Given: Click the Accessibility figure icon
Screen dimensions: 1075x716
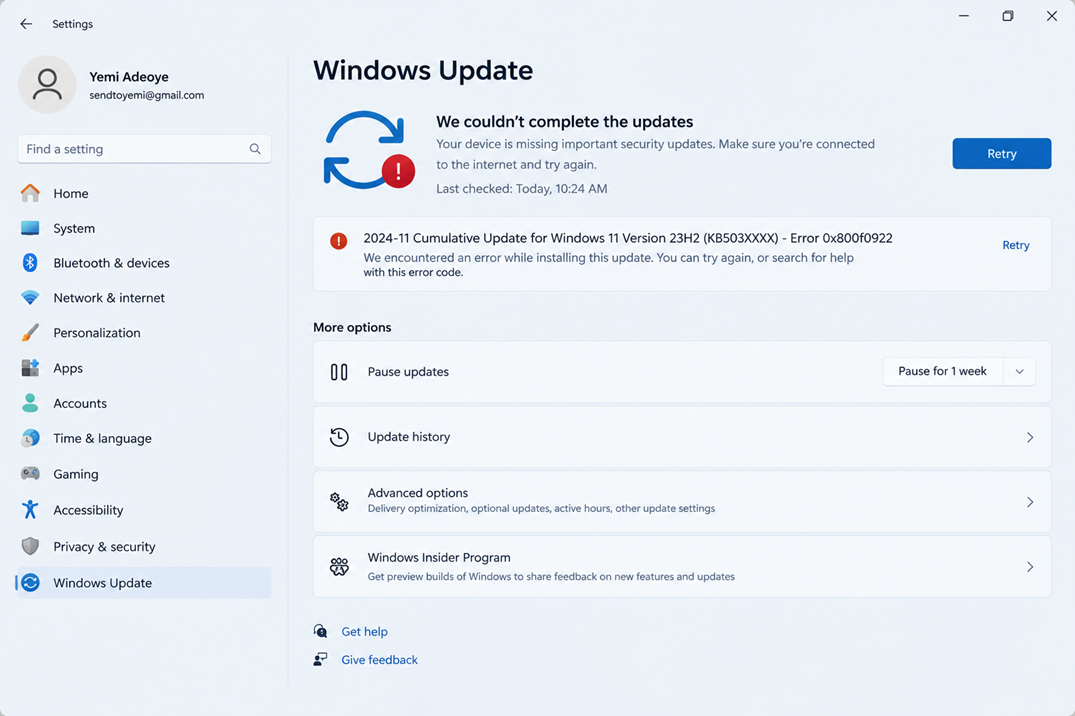Looking at the screenshot, I should click(x=30, y=510).
